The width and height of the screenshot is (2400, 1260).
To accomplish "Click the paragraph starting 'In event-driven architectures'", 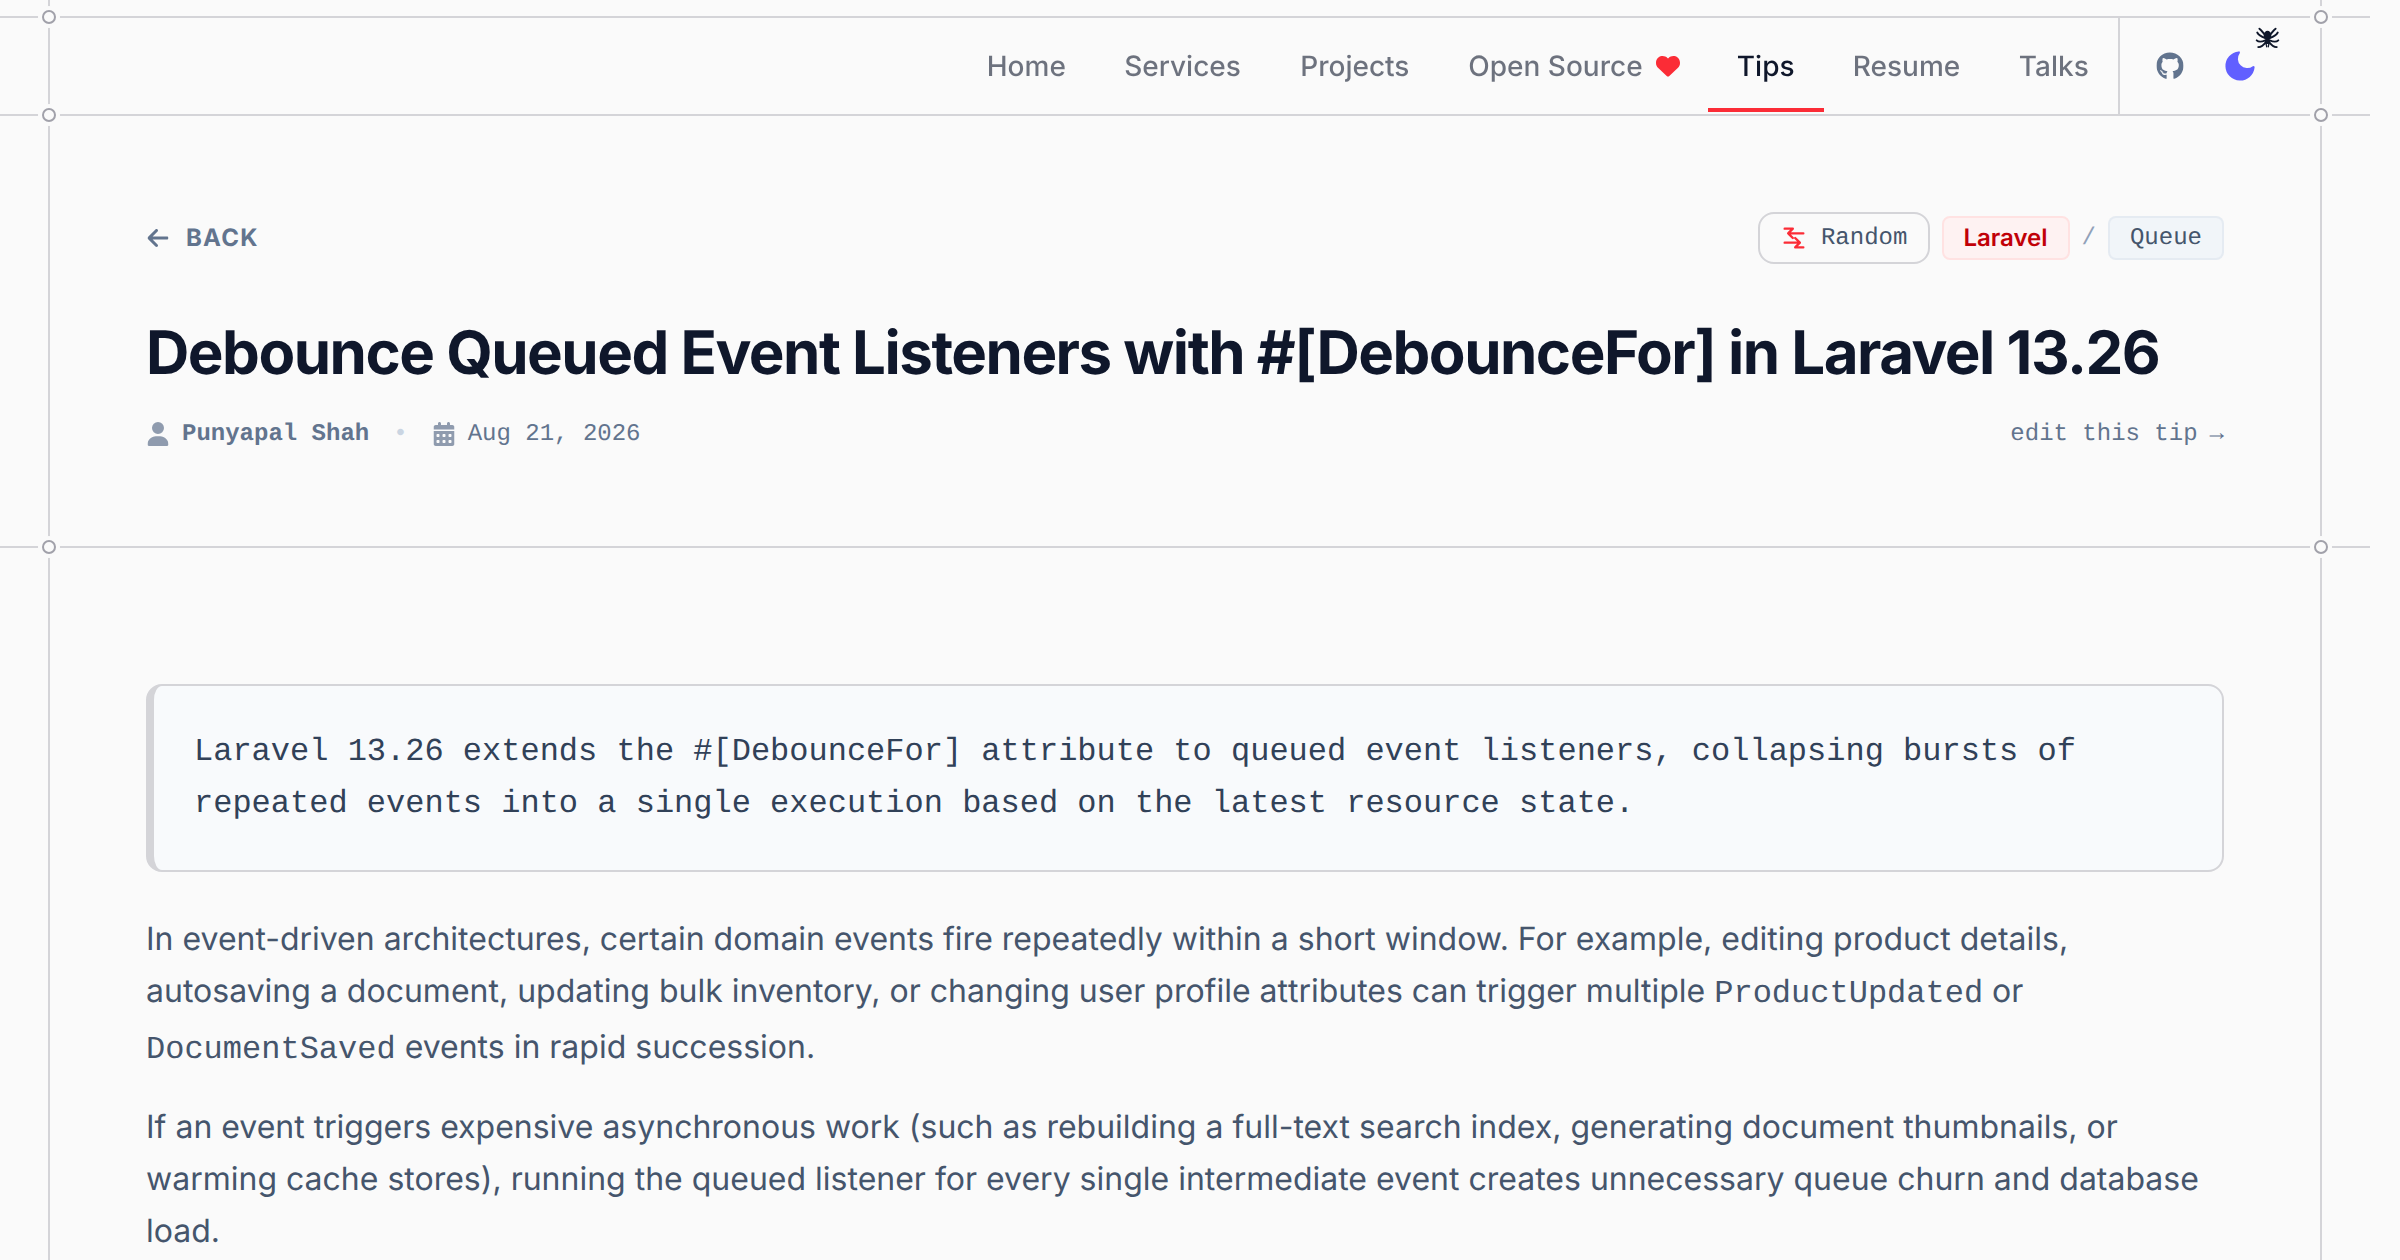I will click(x=1107, y=993).
